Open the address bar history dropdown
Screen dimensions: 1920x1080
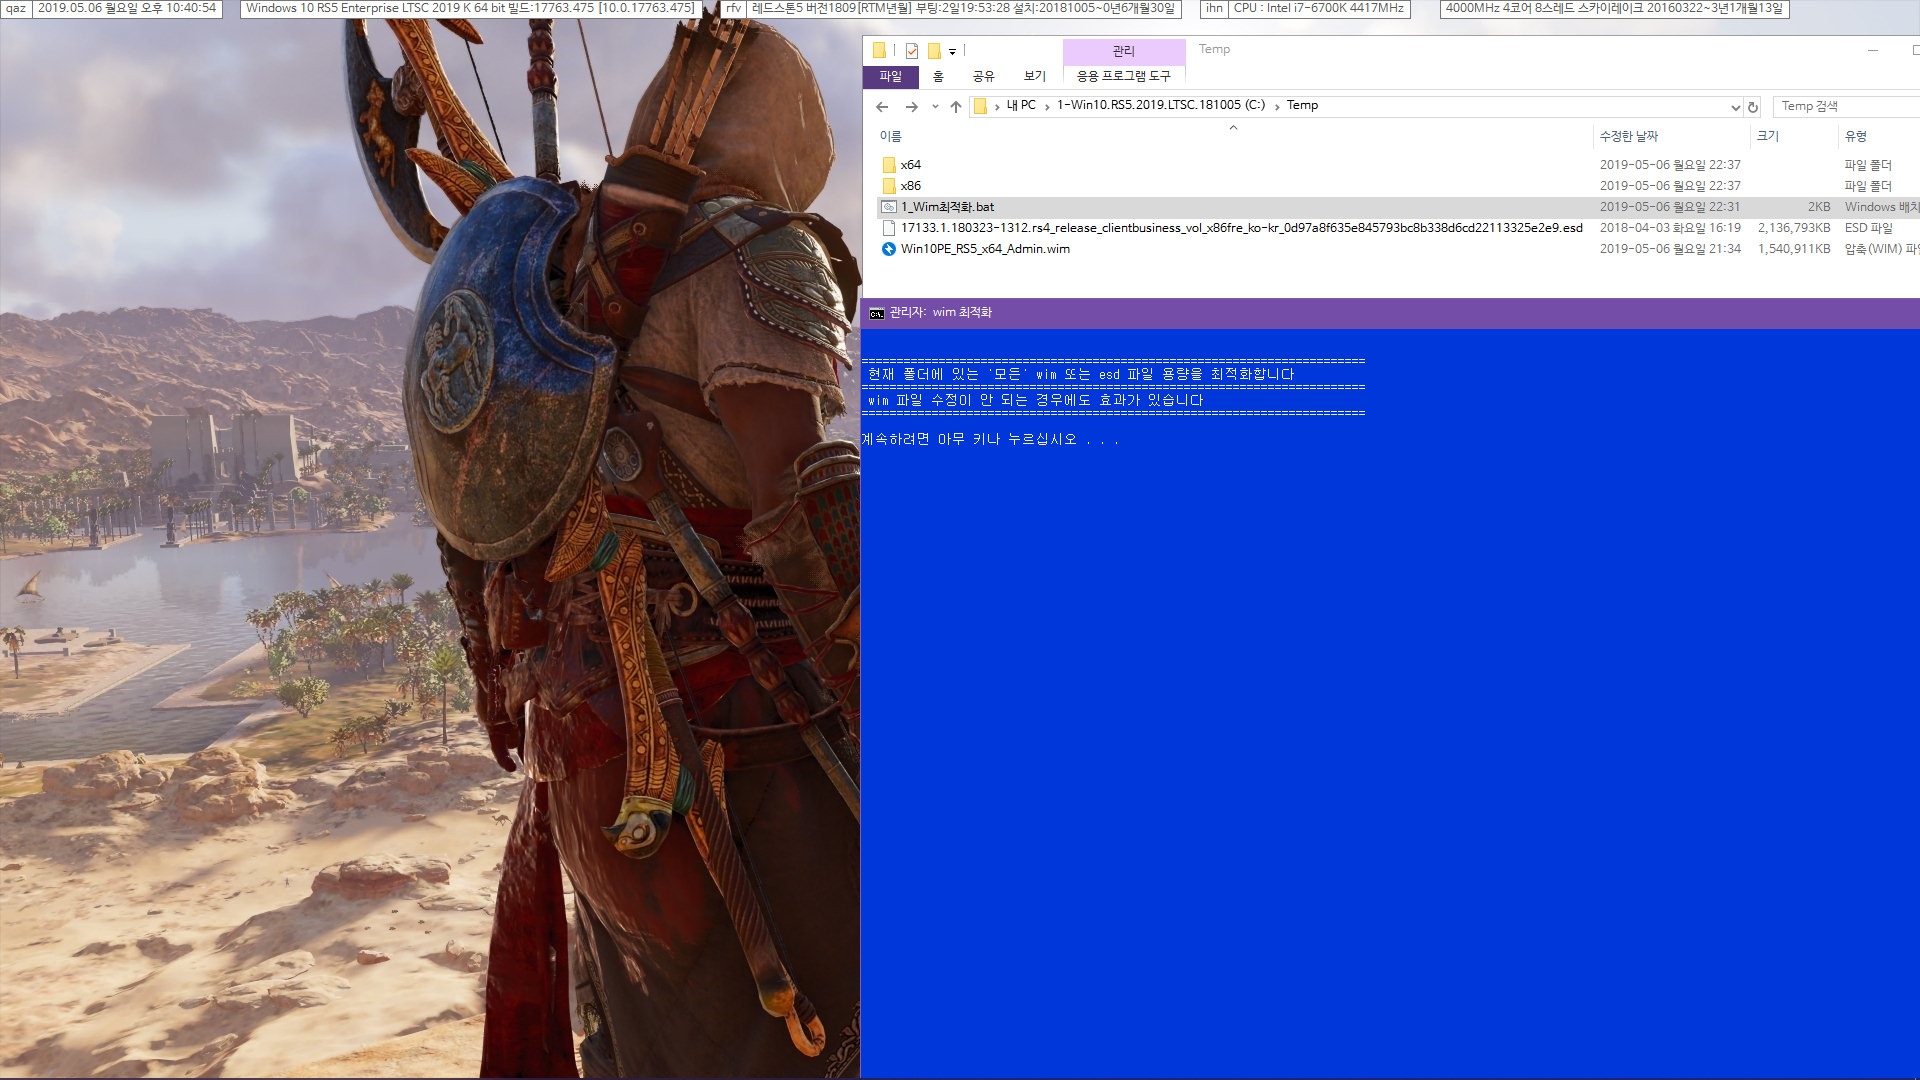[1735, 107]
